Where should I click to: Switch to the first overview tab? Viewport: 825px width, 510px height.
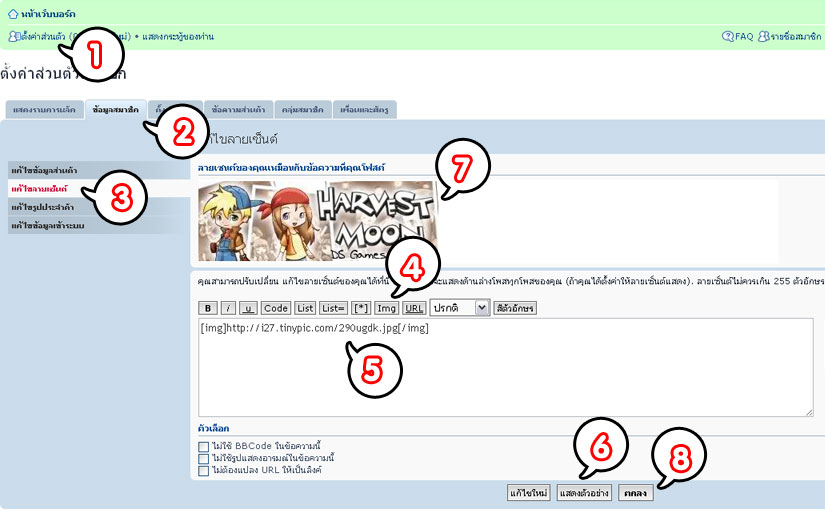(44, 110)
